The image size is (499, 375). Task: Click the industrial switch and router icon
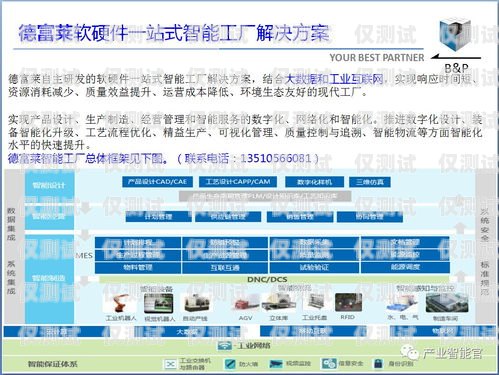pos(170,364)
